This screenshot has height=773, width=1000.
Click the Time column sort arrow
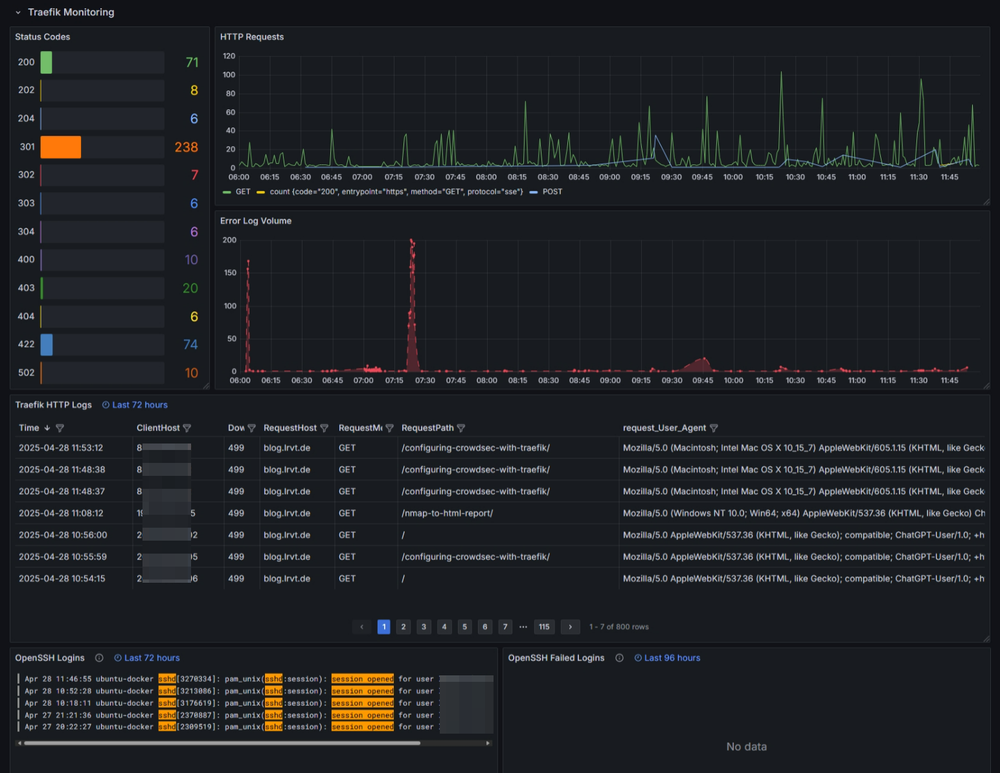click(x=47, y=428)
